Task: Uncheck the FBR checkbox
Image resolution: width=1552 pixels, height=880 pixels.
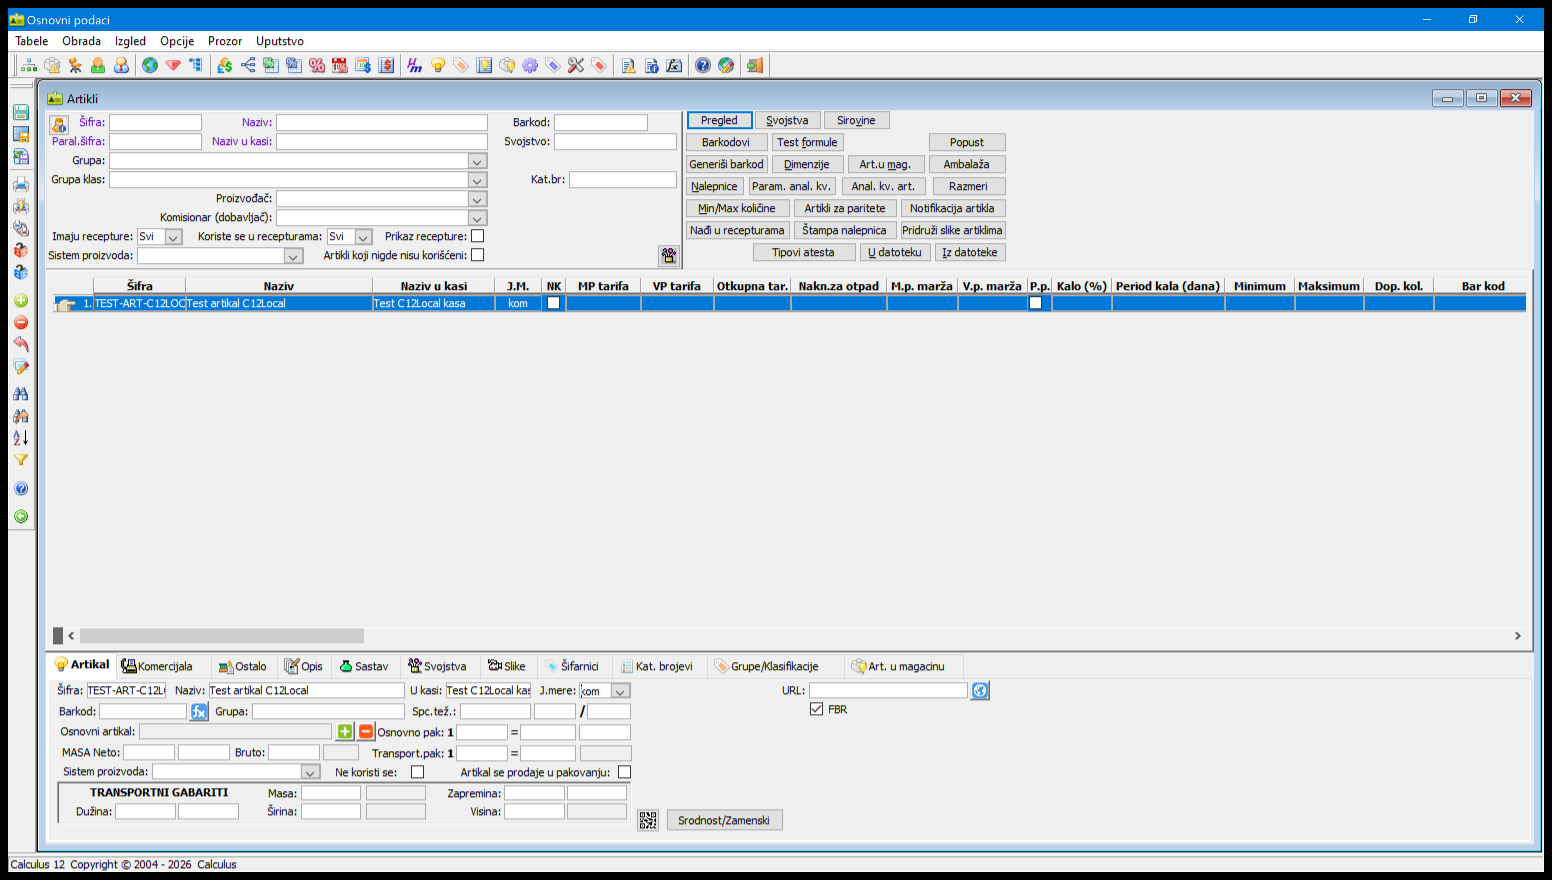Action: pos(817,709)
